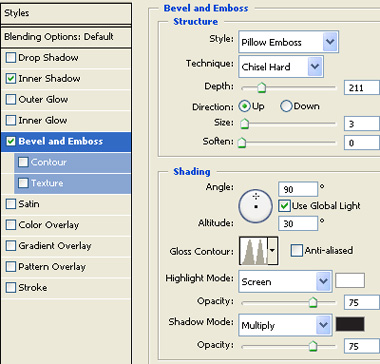Enable the Gradient Overlay checkbox
This screenshot has width=380, height=364.
point(11,246)
